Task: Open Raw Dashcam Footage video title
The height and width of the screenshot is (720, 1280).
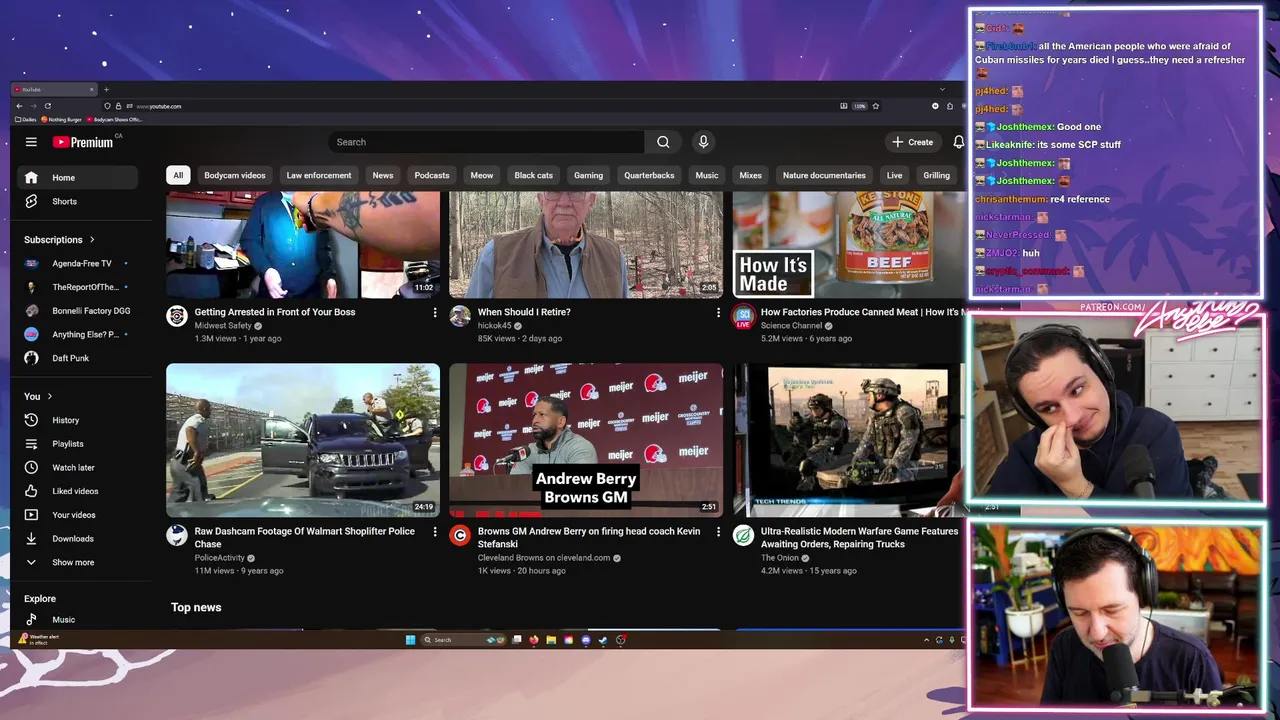Action: [x=305, y=538]
